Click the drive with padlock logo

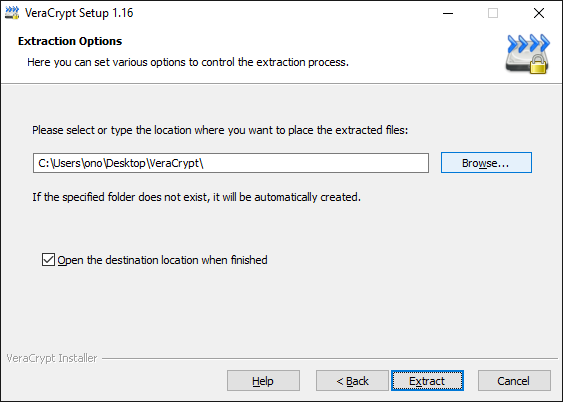[x=527, y=54]
